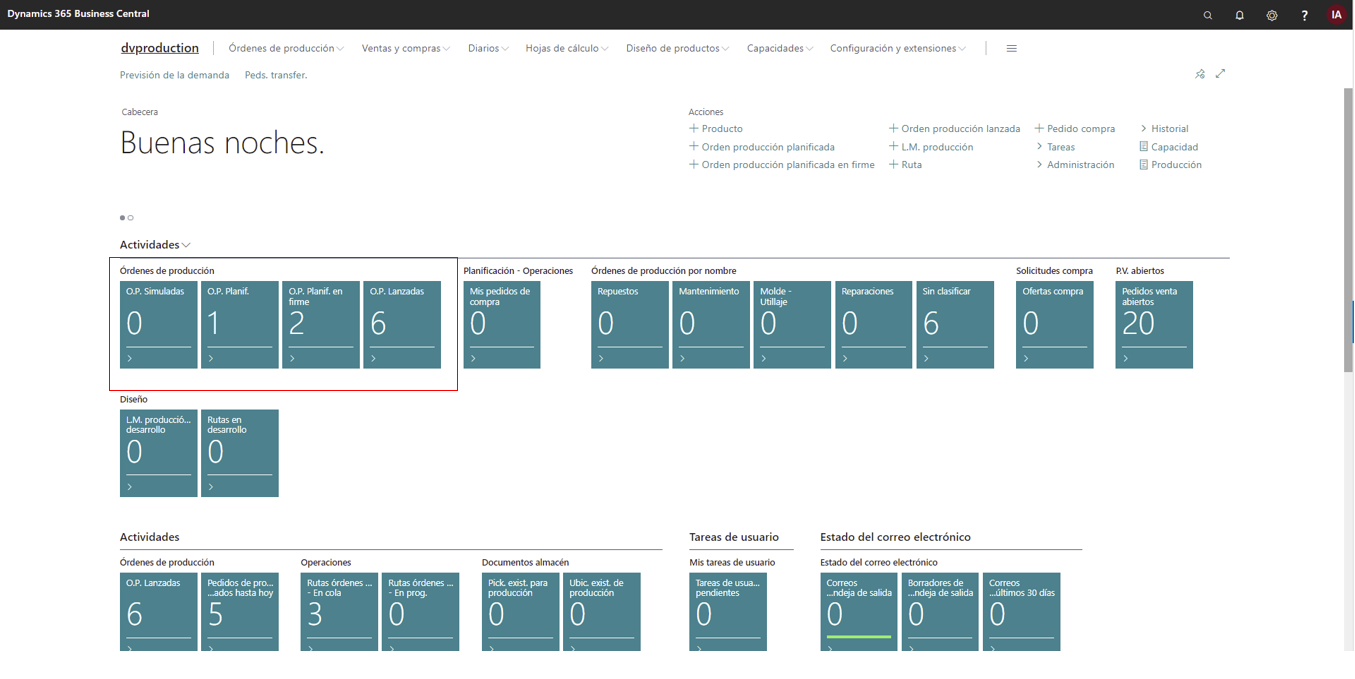
Task: Expand the Capacidades menu
Action: 780,48
